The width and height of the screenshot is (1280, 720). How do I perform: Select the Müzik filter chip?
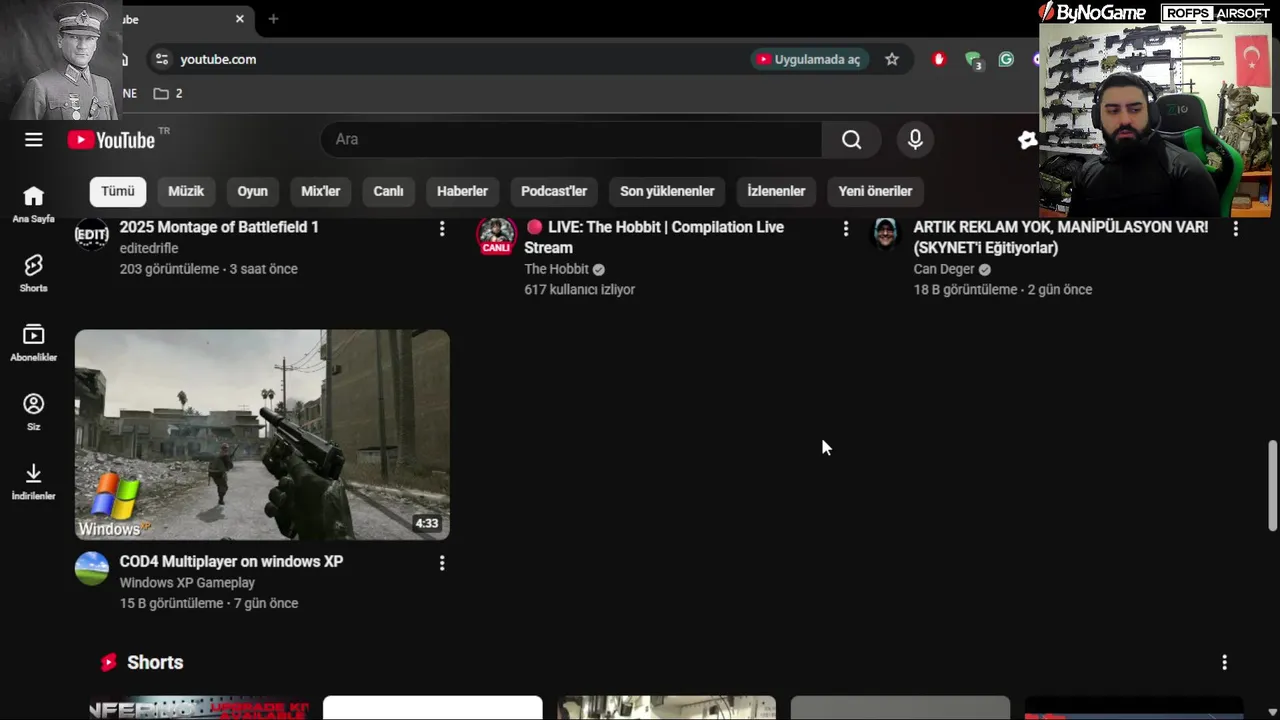click(x=186, y=191)
